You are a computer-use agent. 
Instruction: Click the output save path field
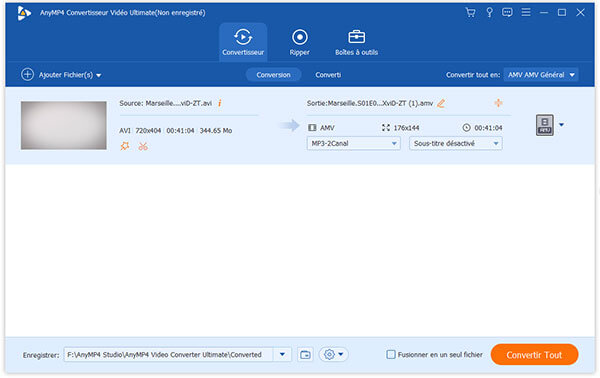tap(168, 355)
